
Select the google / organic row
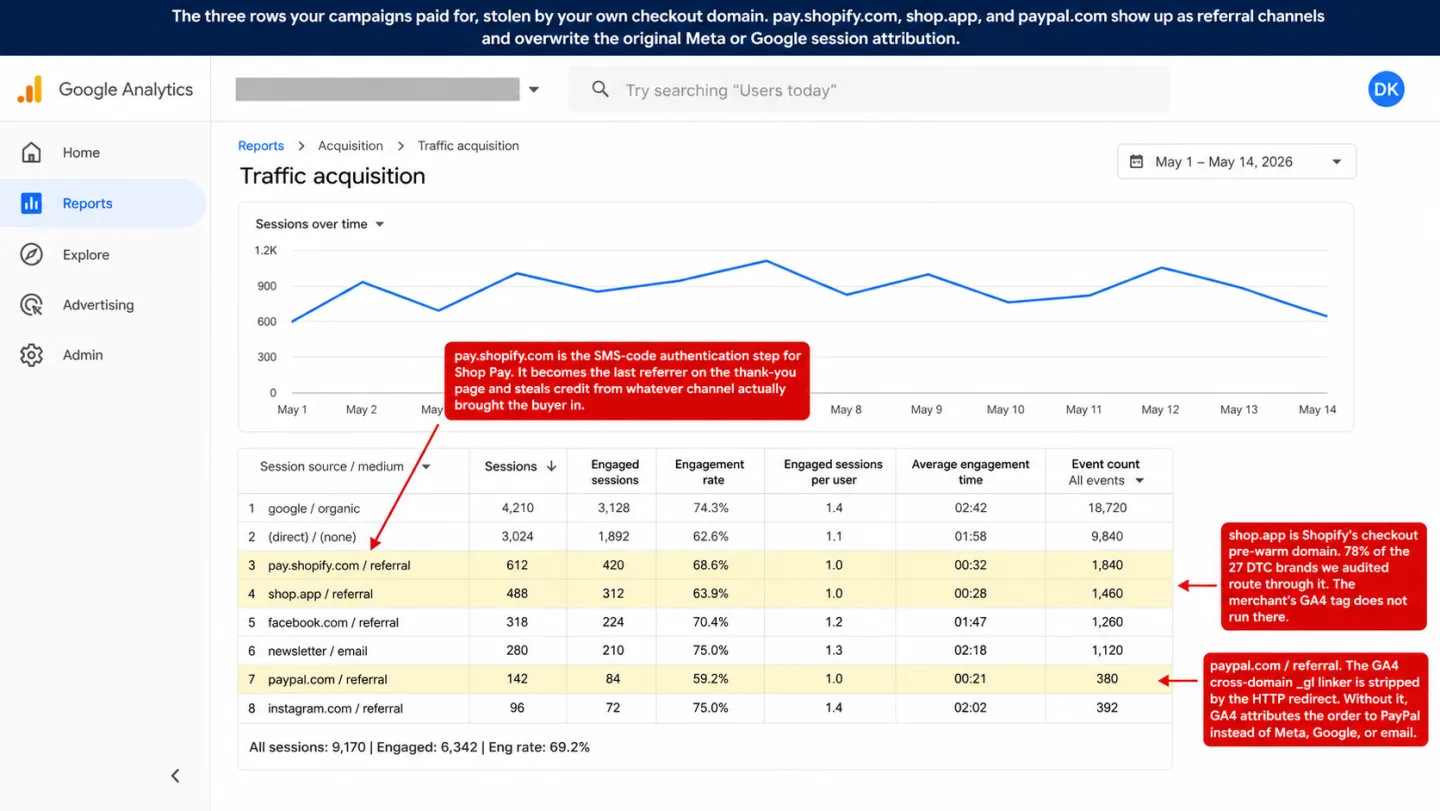(705, 508)
